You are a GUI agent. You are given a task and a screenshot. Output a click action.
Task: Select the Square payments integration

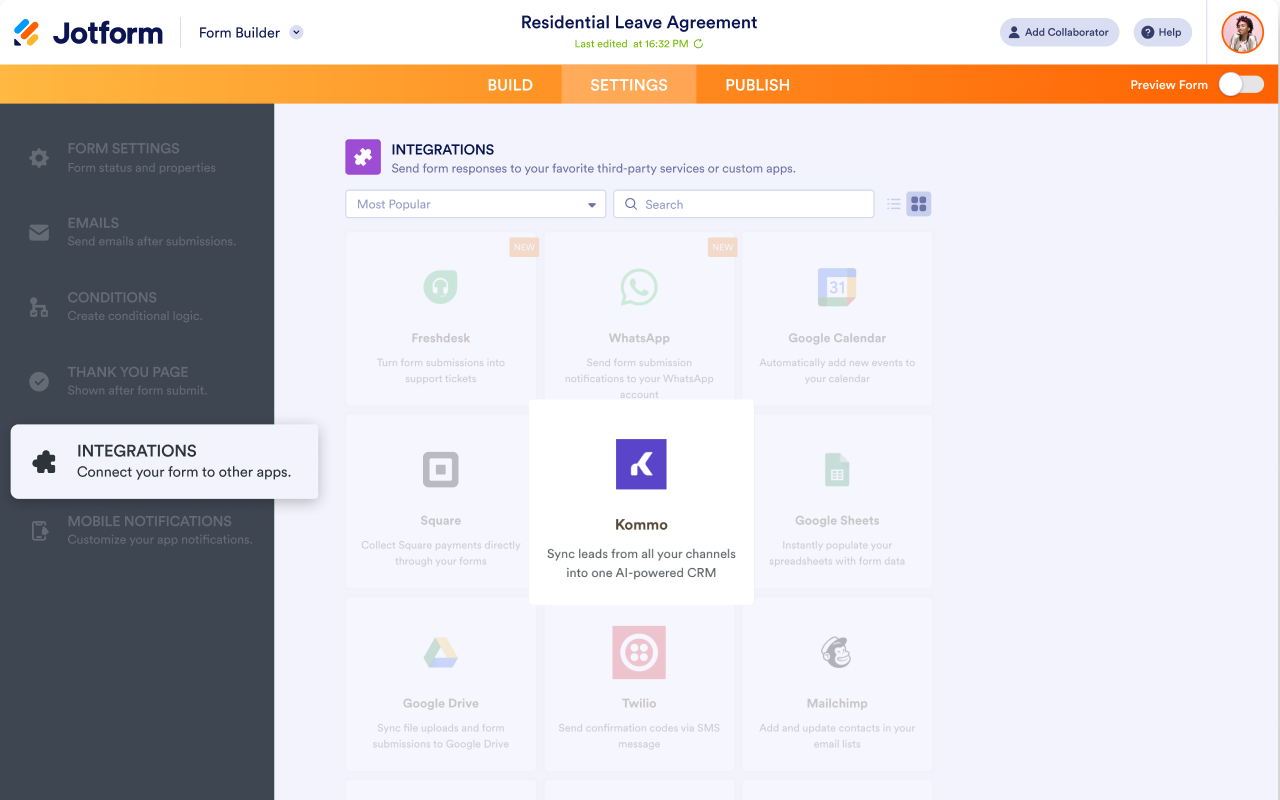(440, 500)
